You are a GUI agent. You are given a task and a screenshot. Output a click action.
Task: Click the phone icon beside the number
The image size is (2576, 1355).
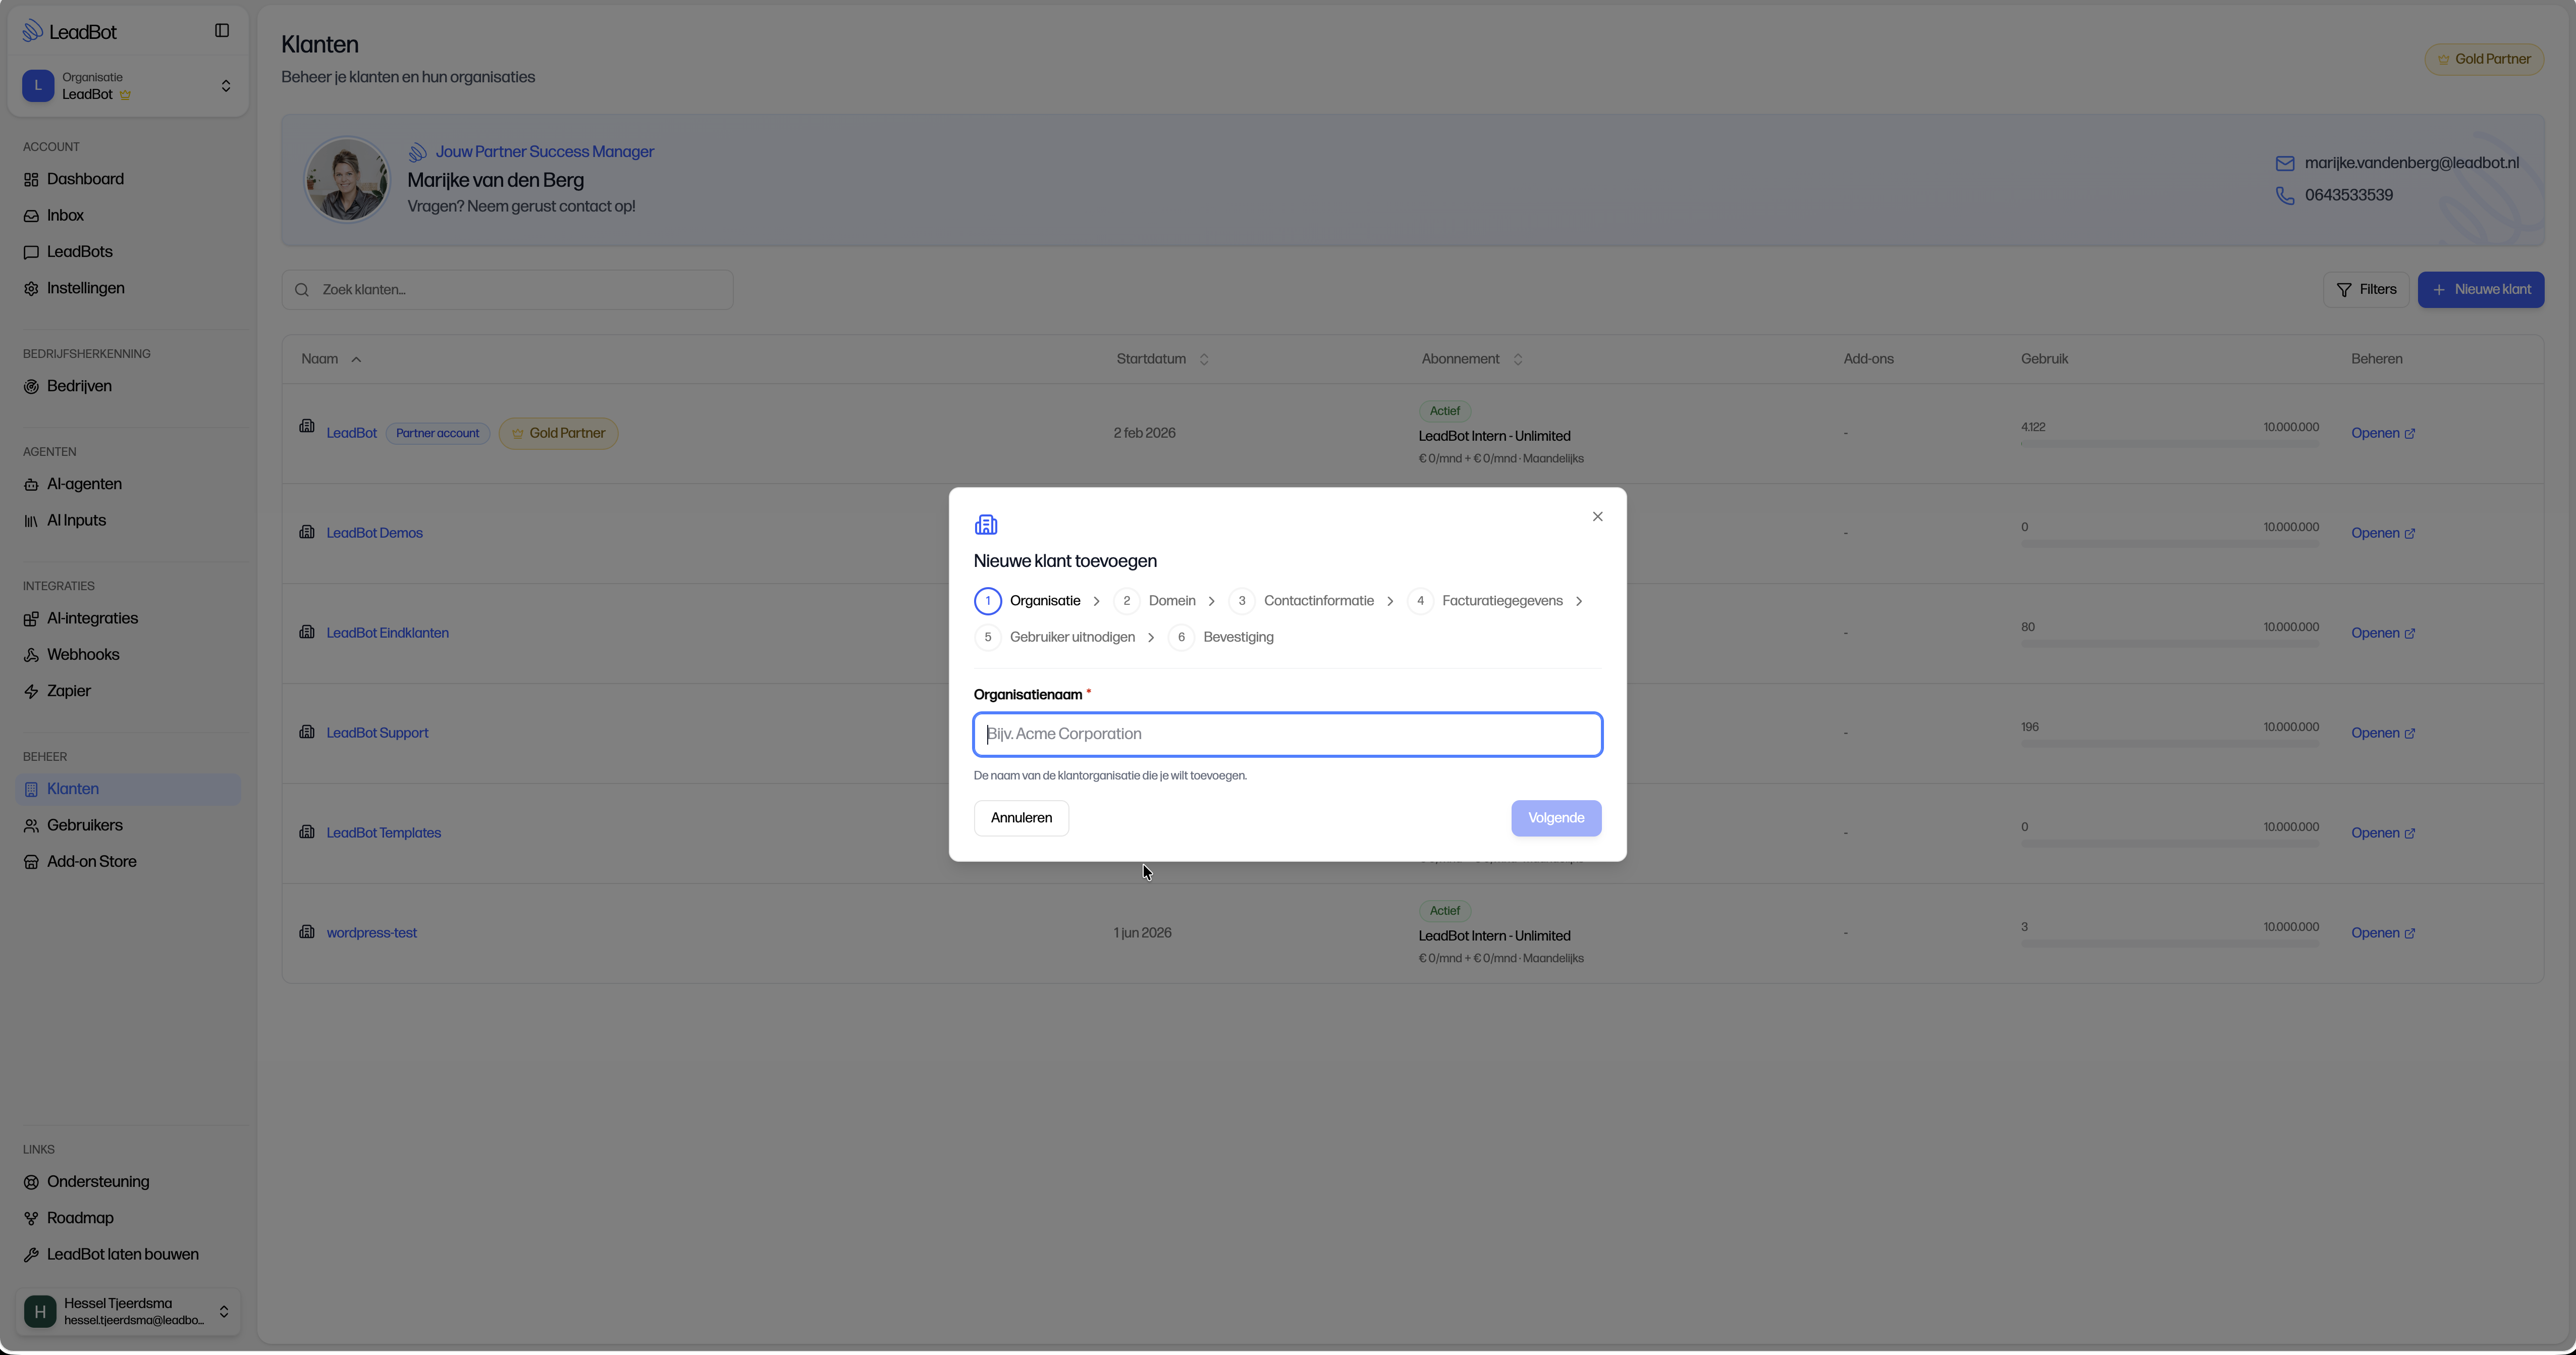tap(2284, 195)
